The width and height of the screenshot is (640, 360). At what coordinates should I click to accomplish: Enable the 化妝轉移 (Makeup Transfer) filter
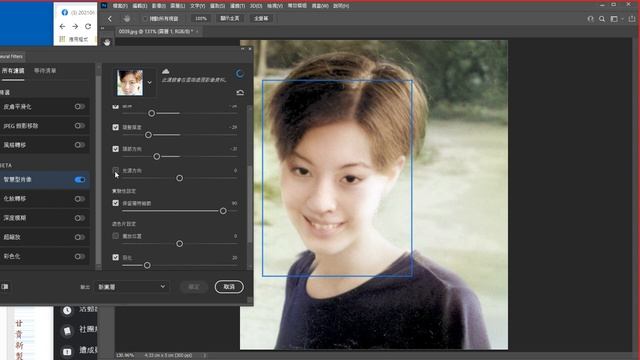[x=80, y=199]
